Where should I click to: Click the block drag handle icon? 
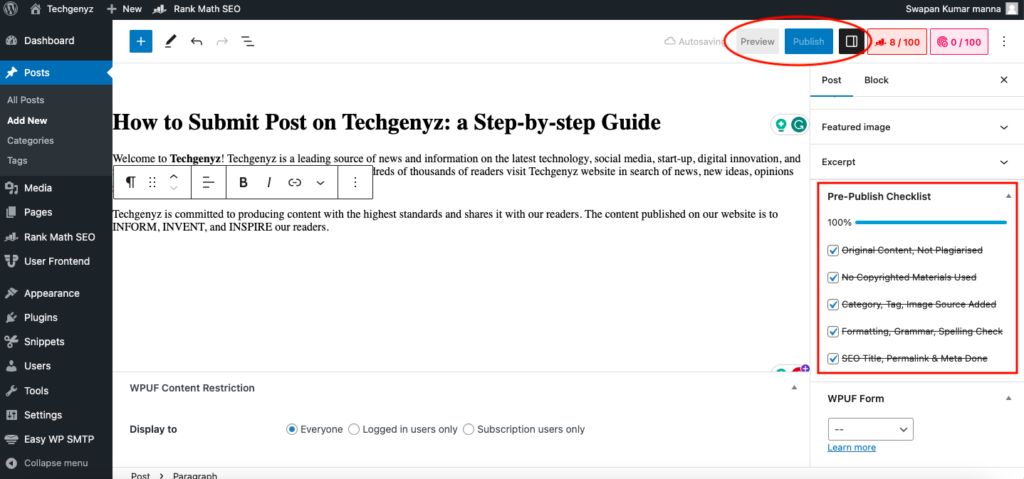click(153, 182)
